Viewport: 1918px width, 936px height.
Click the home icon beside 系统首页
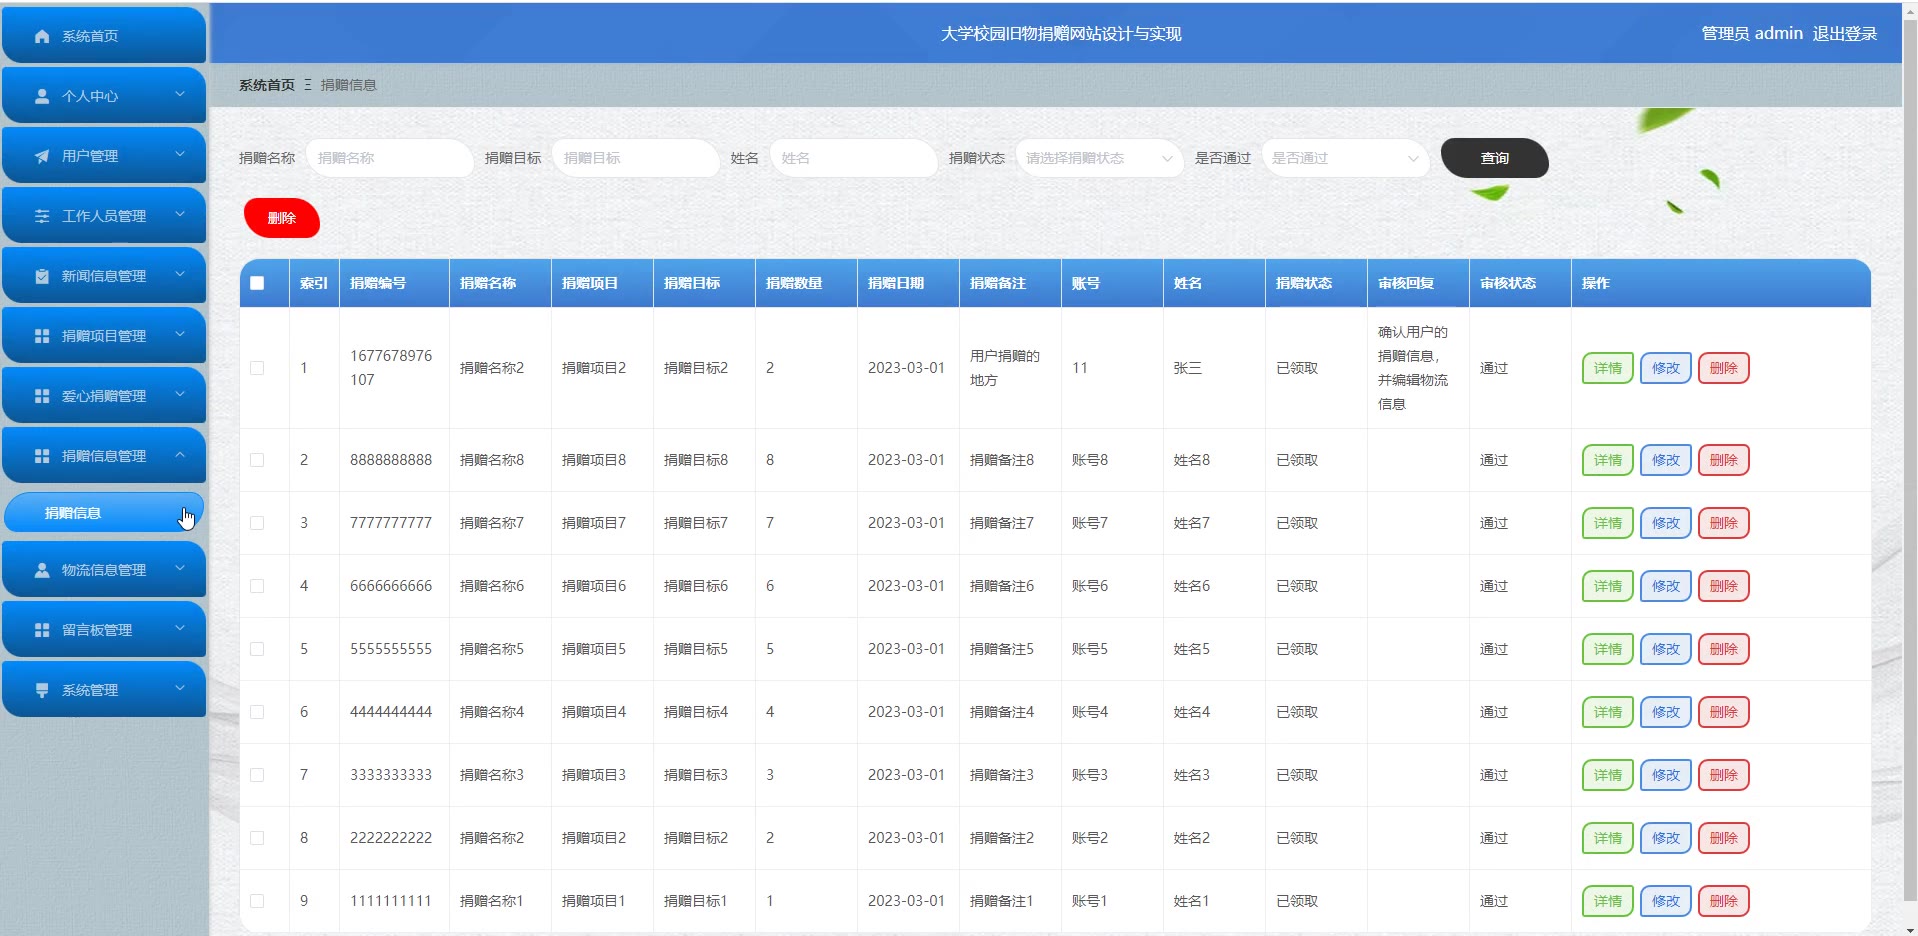pyautogui.click(x=42, y=36)
